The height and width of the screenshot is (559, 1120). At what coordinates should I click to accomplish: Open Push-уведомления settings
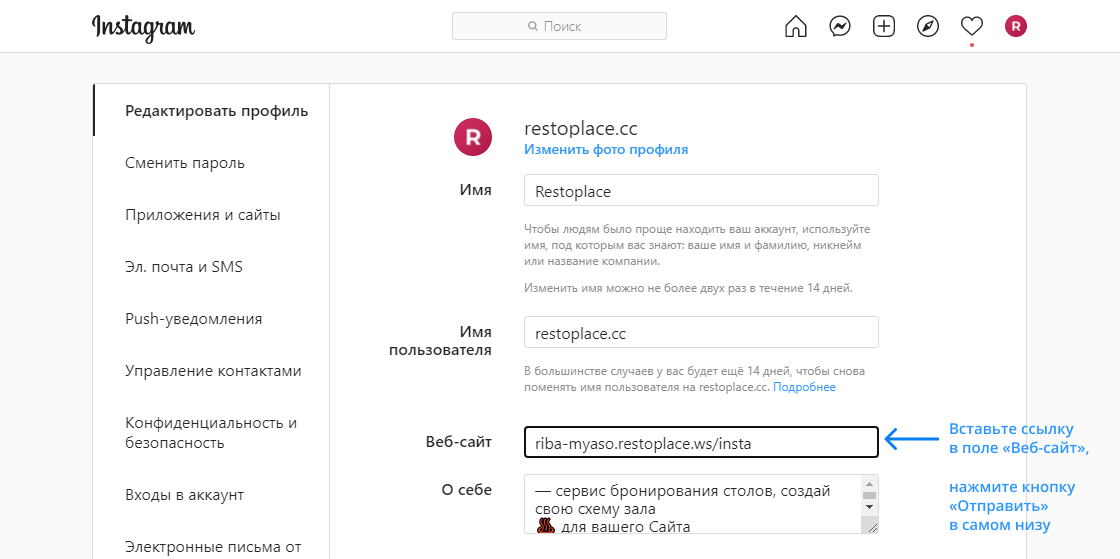pyautogui.click(x=193, y=319)
